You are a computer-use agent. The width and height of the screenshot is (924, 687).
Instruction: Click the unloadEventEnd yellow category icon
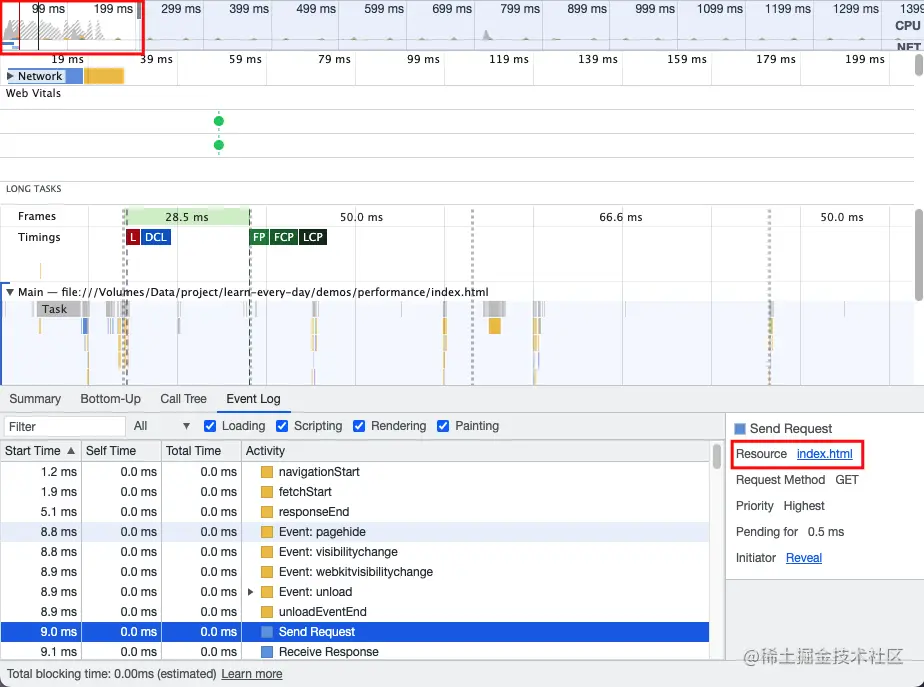(x=267, y=612)
